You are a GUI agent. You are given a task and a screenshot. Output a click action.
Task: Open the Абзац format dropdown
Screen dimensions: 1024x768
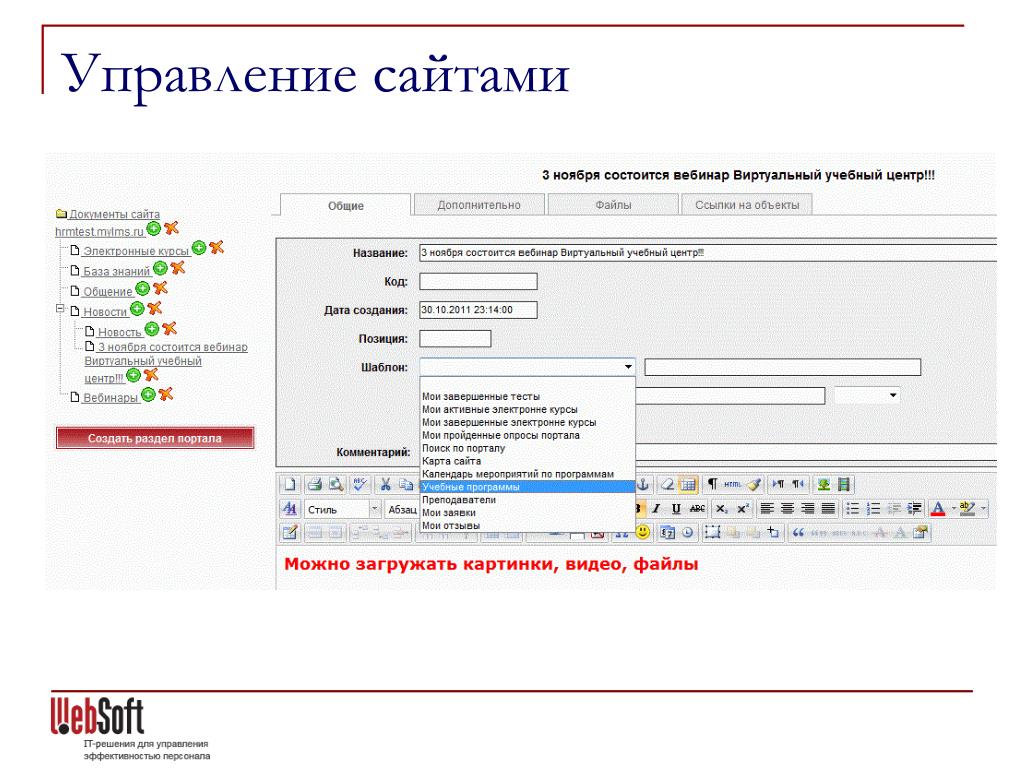pos(402,509)
